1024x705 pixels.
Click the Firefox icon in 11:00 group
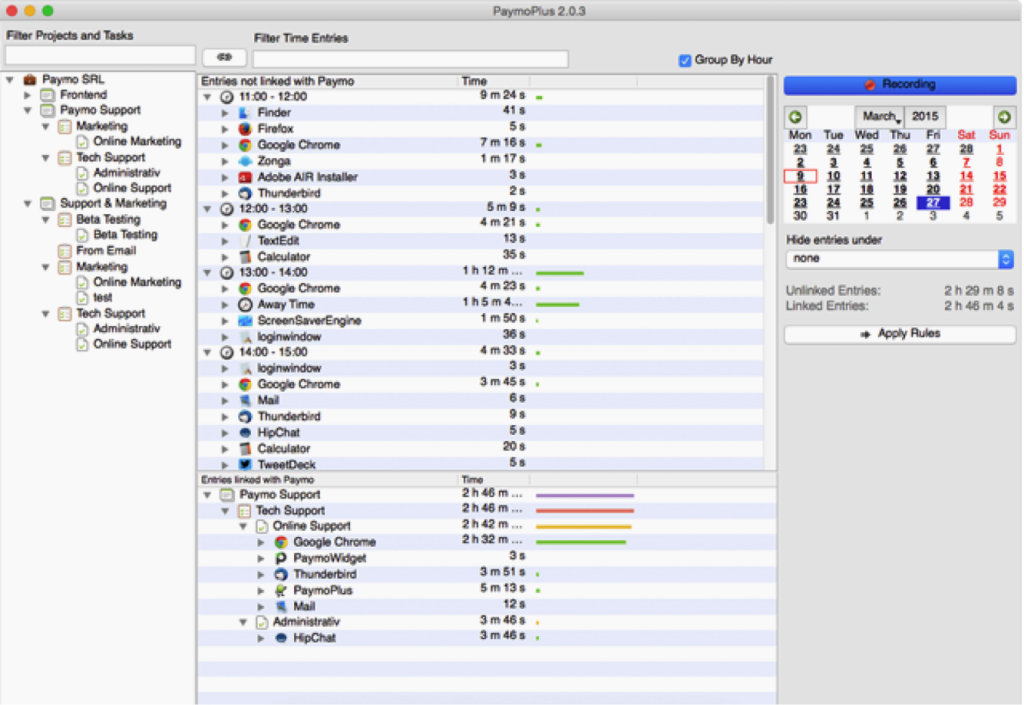[245, 129]
